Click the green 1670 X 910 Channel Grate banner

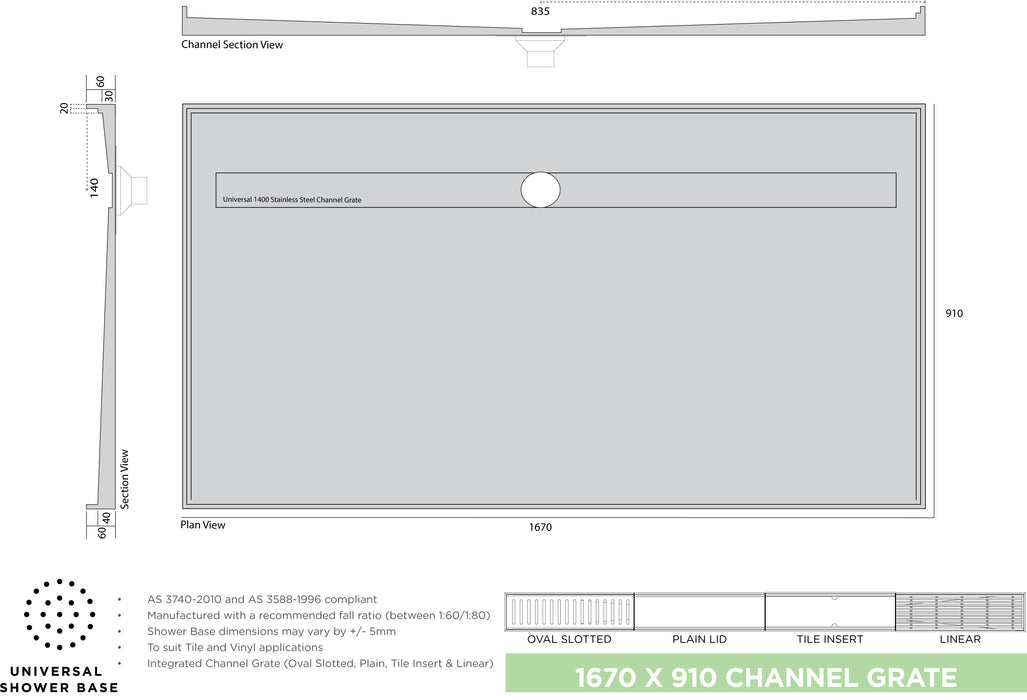[x=765, y=677]
